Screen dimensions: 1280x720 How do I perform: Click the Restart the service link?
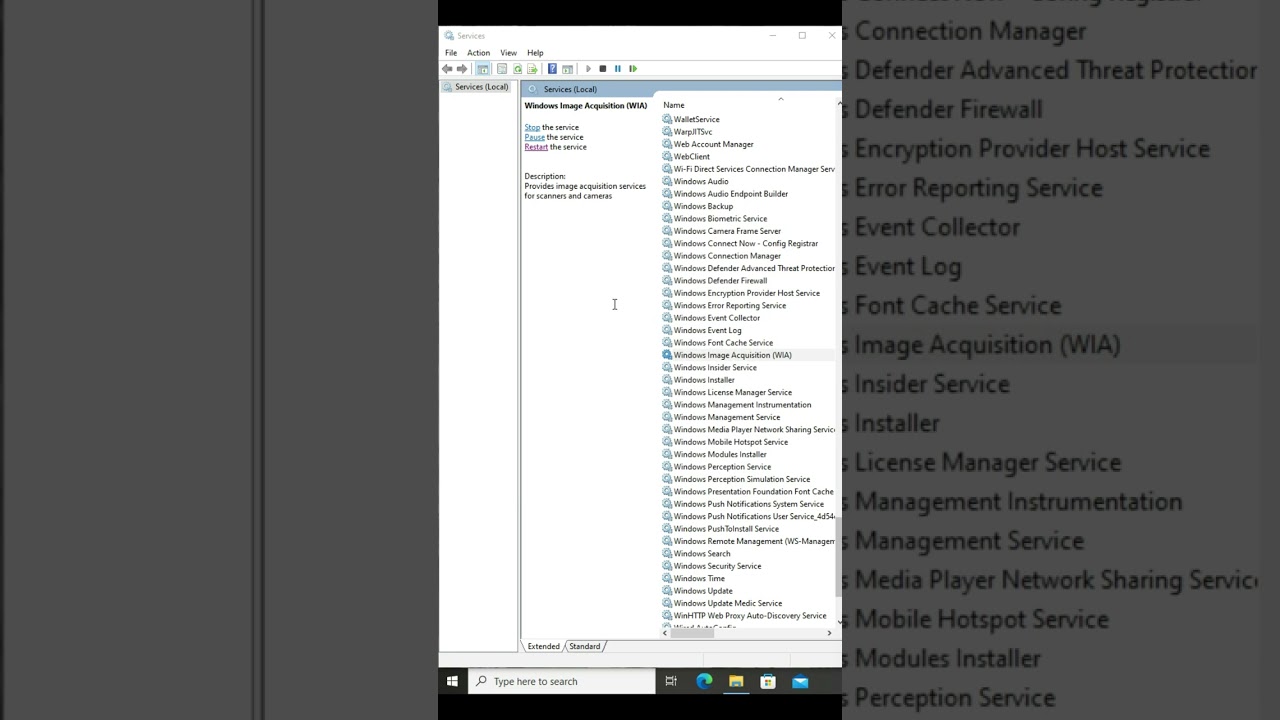pyautogui.click(x=536, y=147)
